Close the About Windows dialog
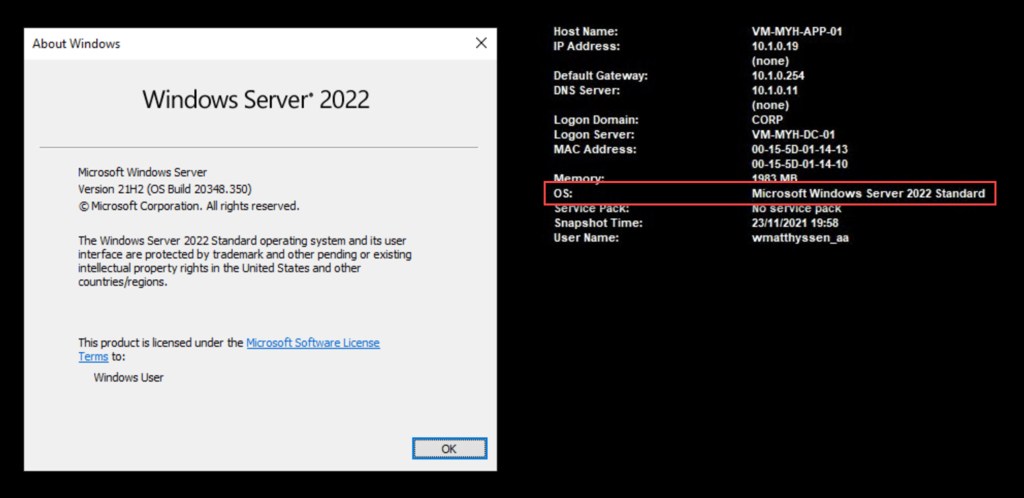1024x498 pixels. (481, 43)
